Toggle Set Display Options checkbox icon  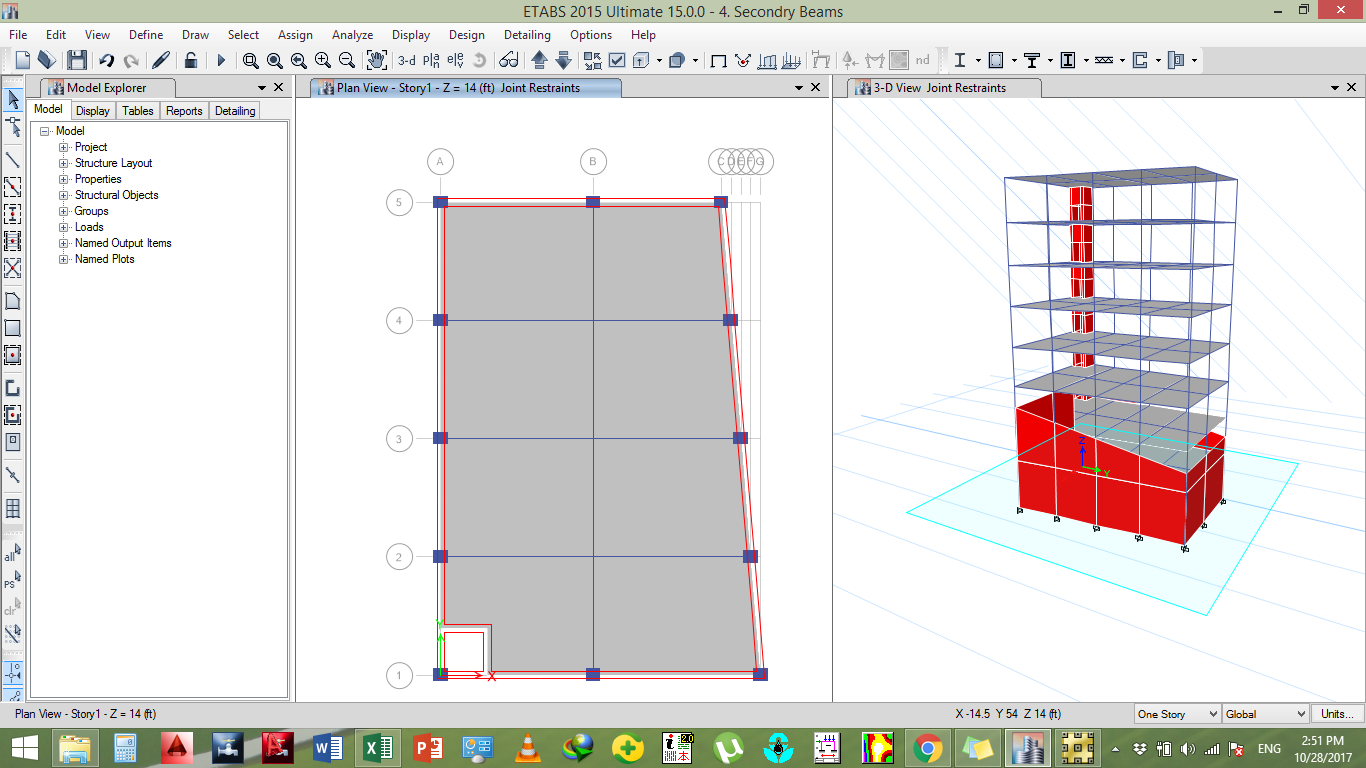pyautogui.click(x=617, y=60)
